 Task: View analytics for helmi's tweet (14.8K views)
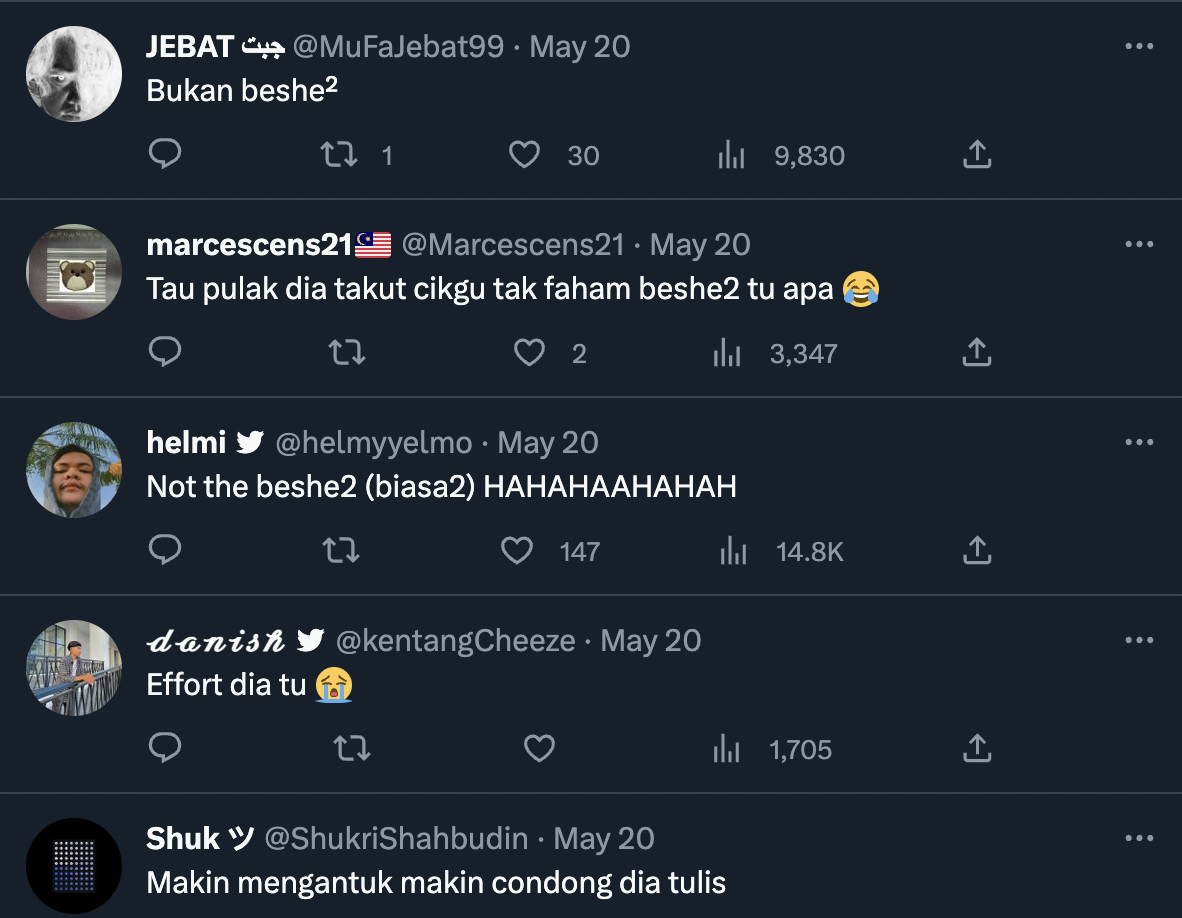(733, 550)
